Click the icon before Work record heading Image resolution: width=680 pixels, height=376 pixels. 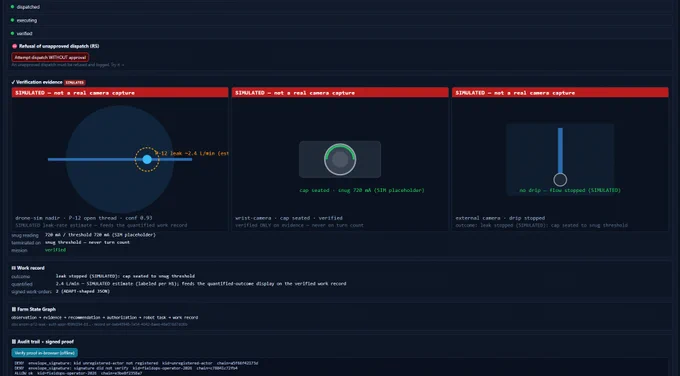(13, 268)
